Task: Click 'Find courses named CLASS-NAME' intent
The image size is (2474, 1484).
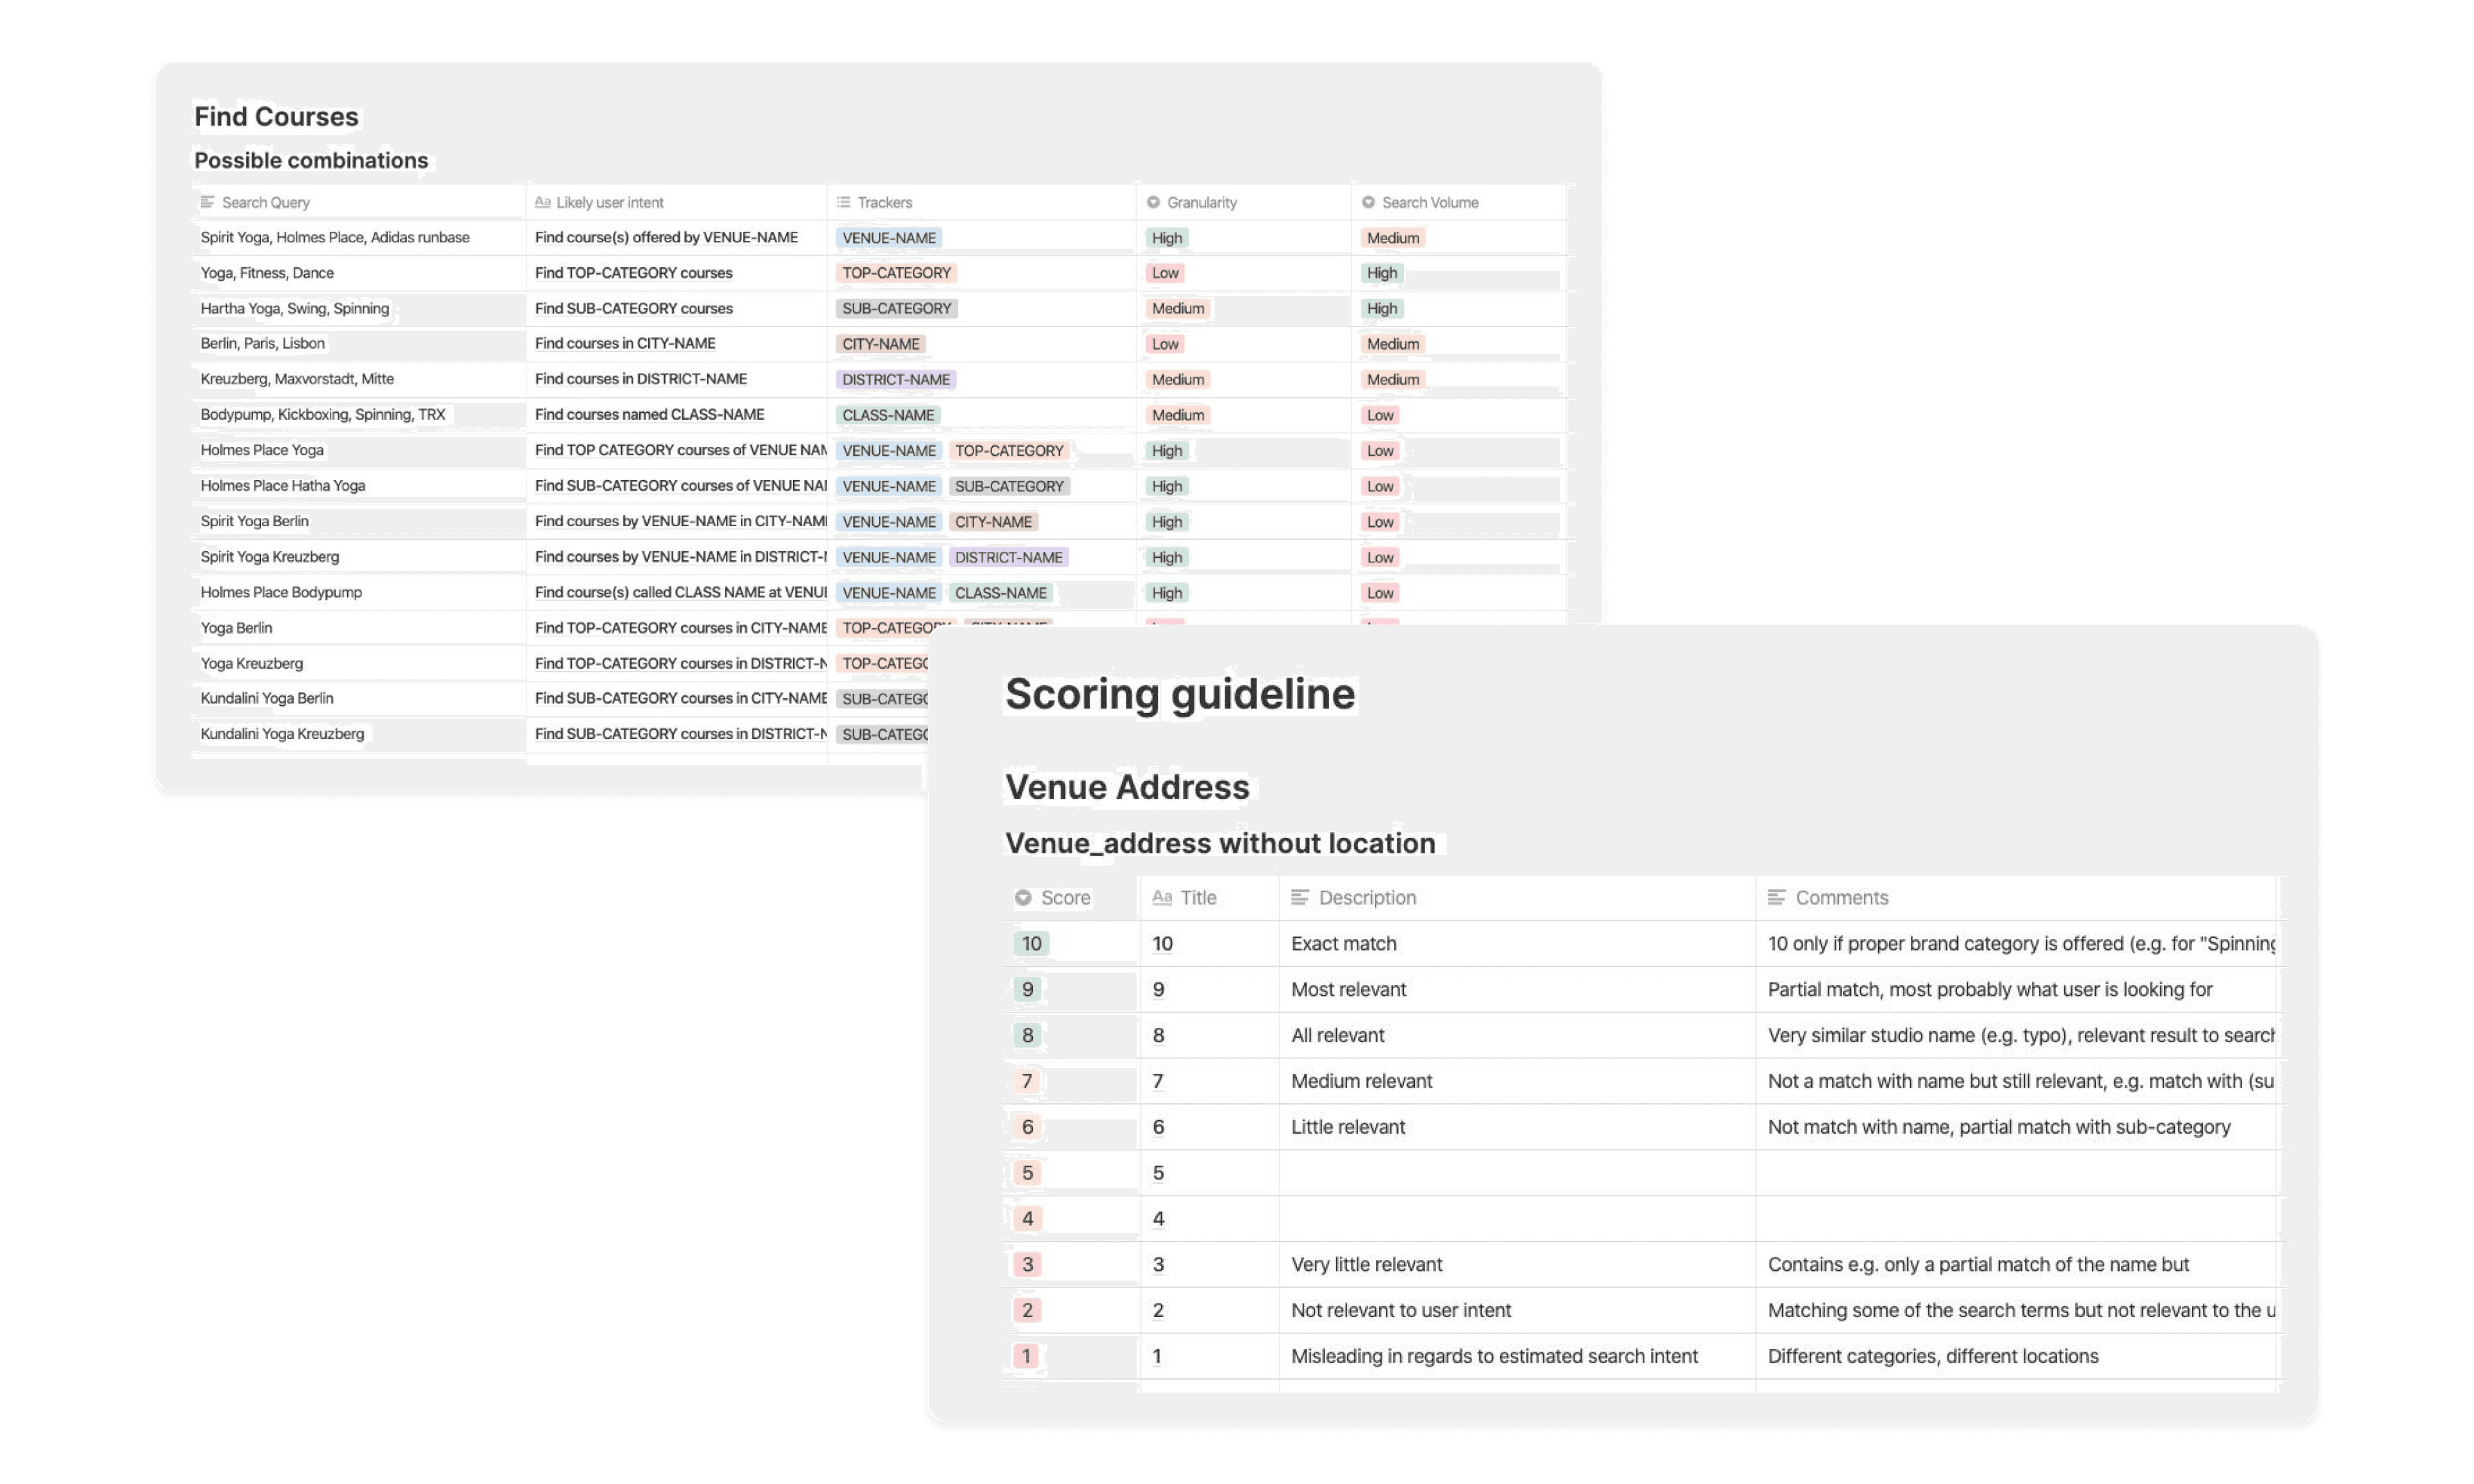Action: [649, 414]
